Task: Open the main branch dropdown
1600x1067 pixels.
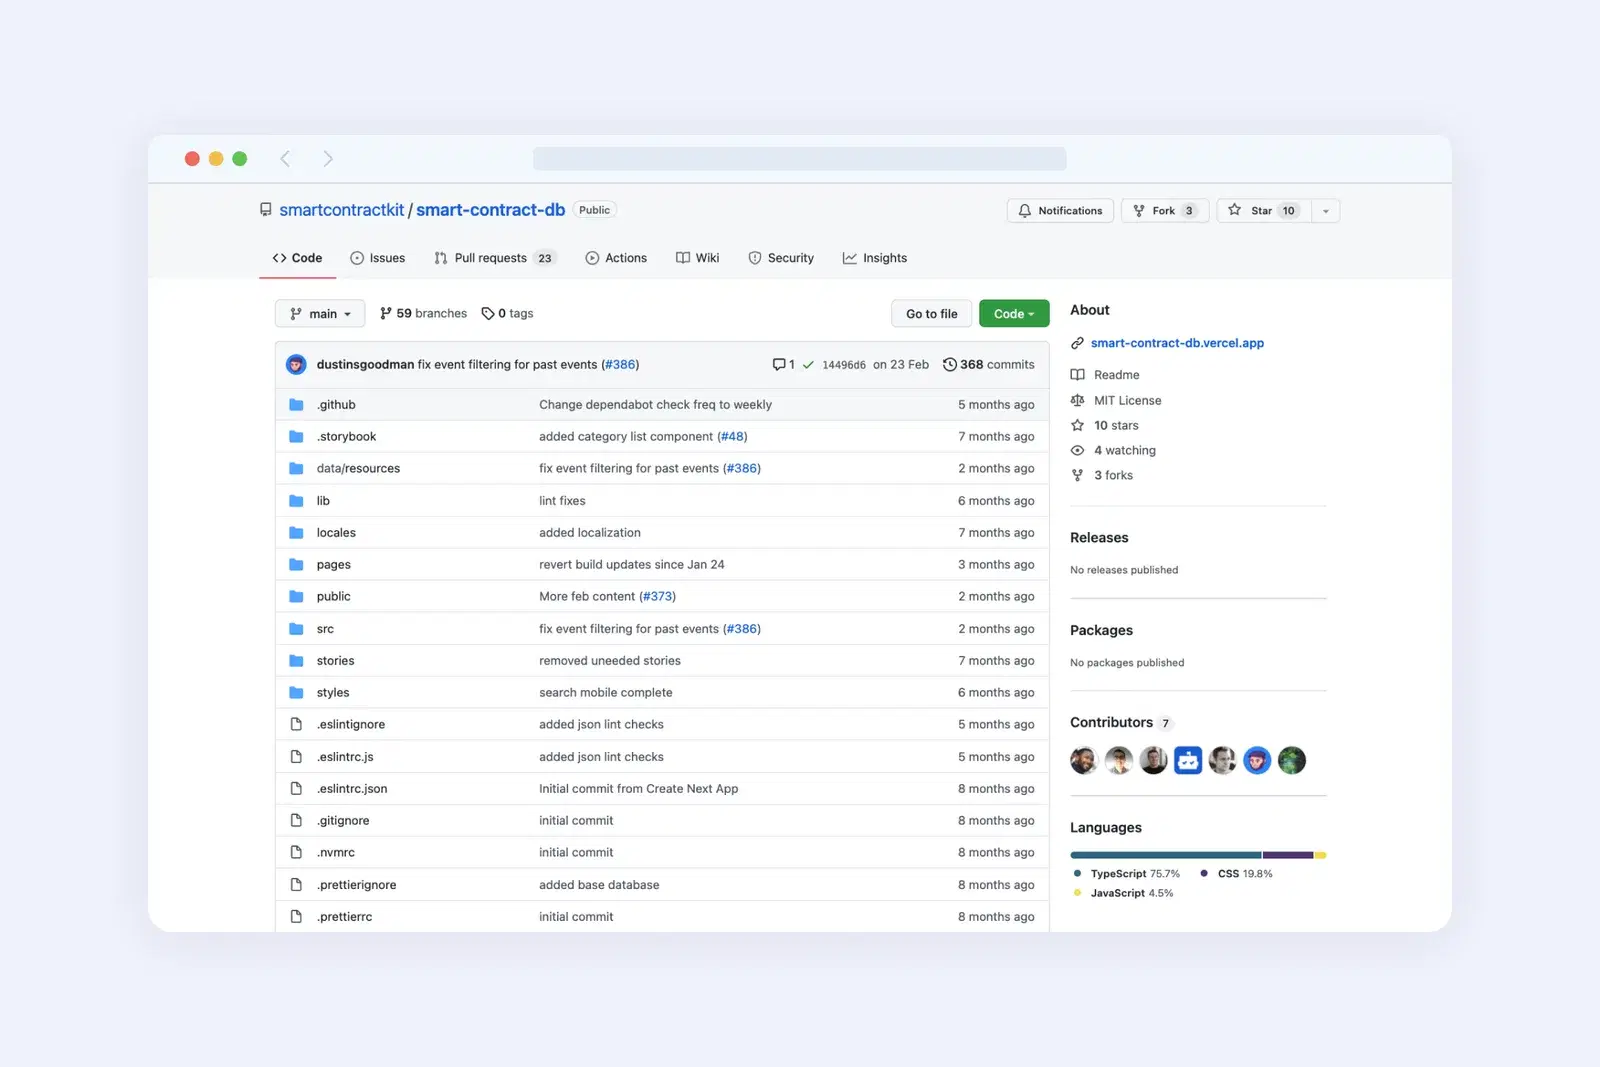Action: point(320,314)
